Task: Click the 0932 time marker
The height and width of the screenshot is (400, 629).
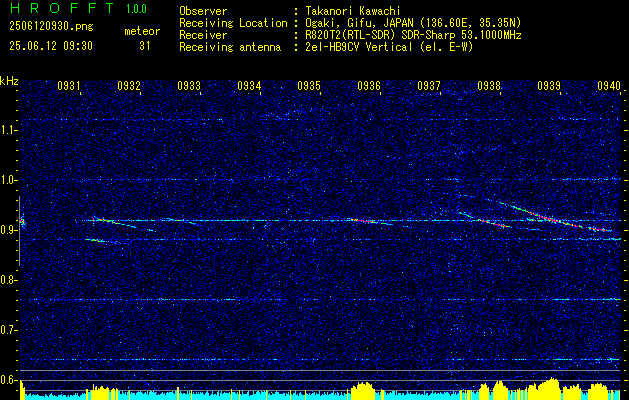Action: (x=129, y=85)
